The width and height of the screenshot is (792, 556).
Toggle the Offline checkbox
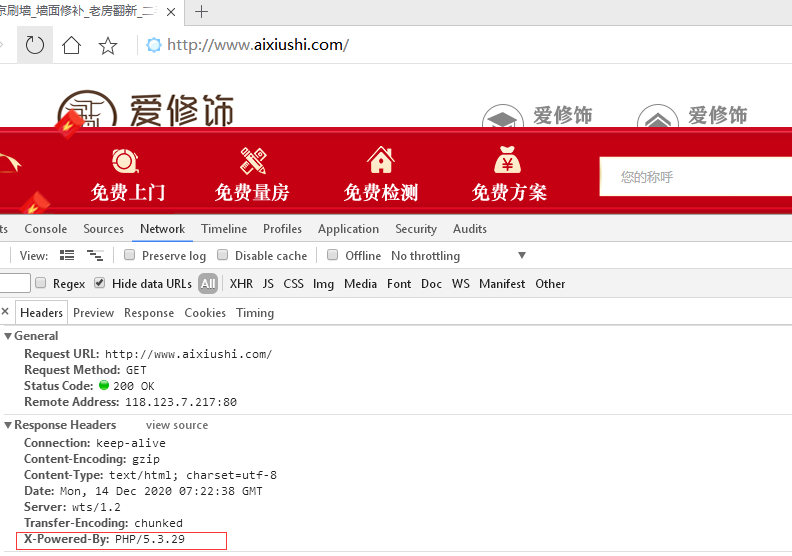(332, 255)
